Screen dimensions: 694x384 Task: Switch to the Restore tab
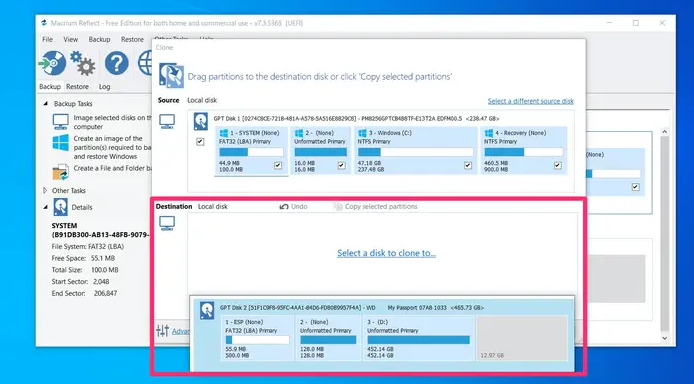77,87
